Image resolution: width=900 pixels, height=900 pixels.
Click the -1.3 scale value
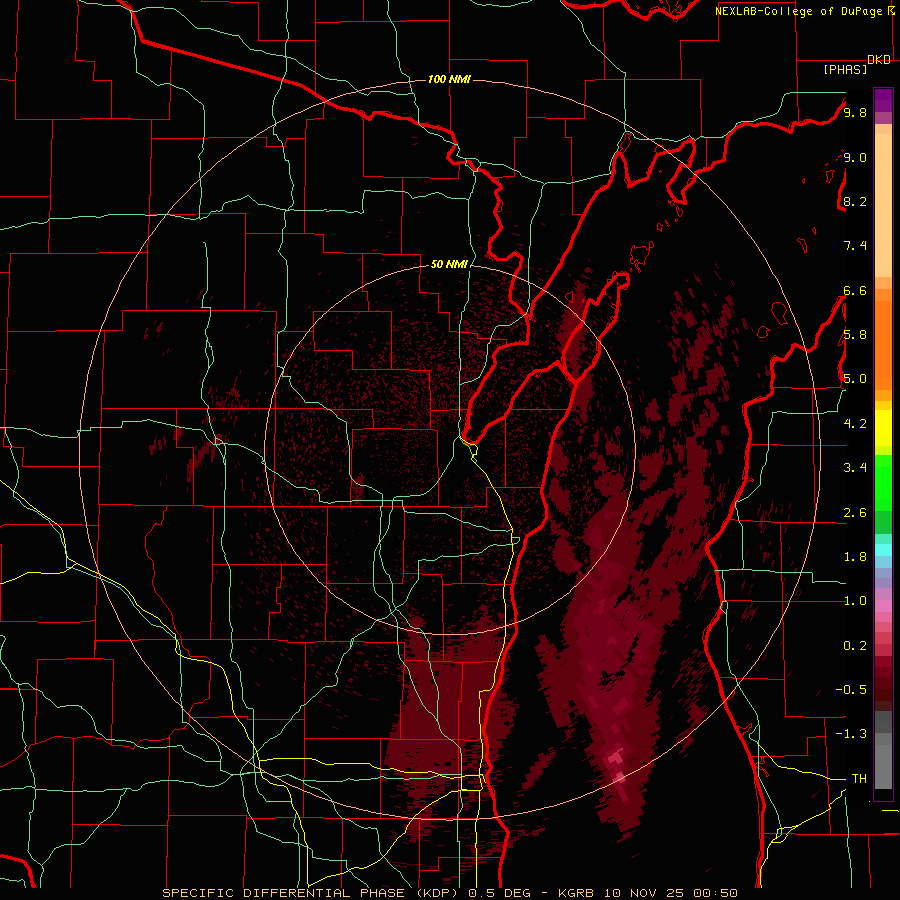[851, 734]
